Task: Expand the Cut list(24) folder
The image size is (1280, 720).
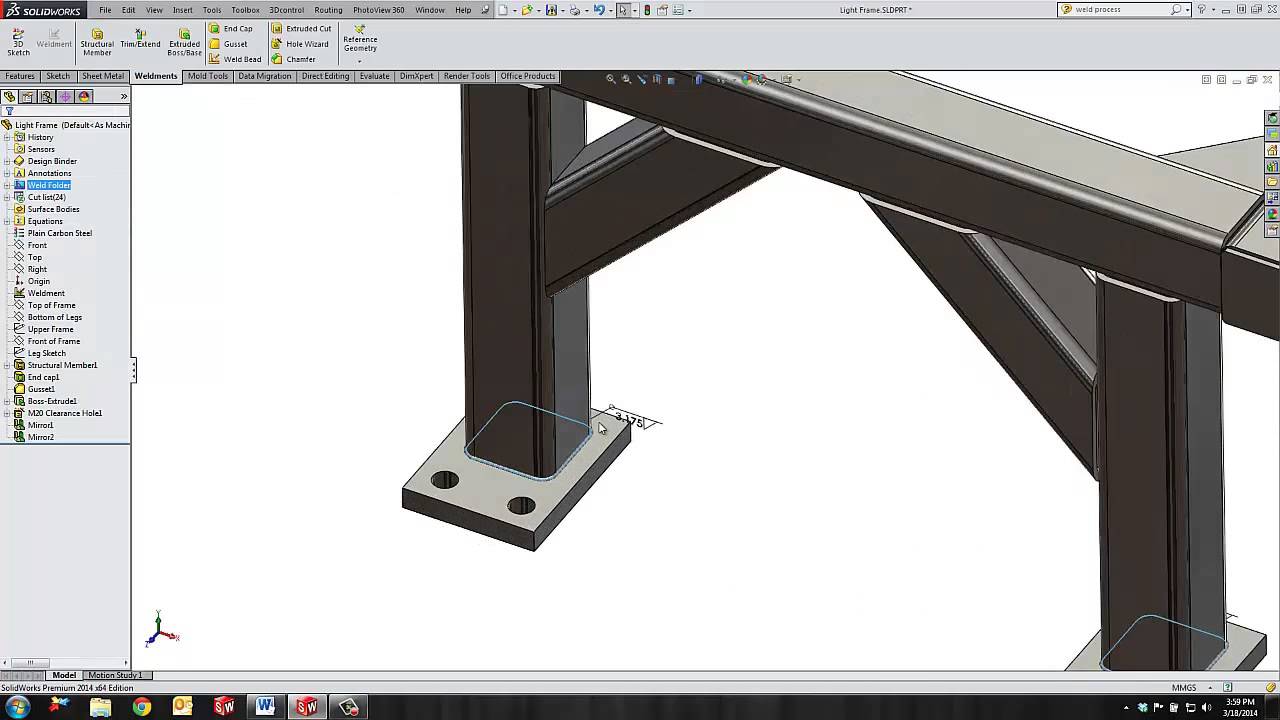Action: coord(7,197)
